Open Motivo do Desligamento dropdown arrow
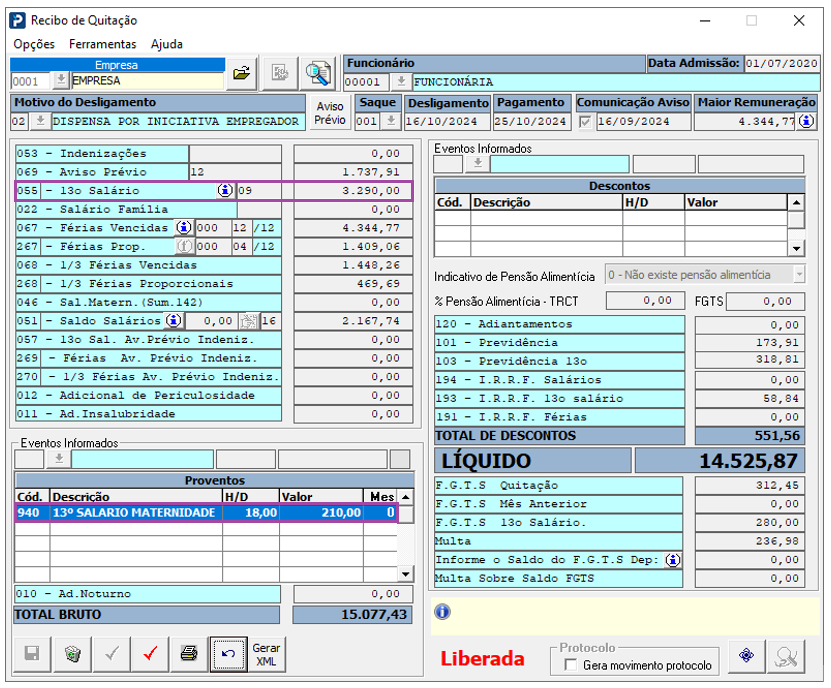The image size is (831, 688). point(40,121)
